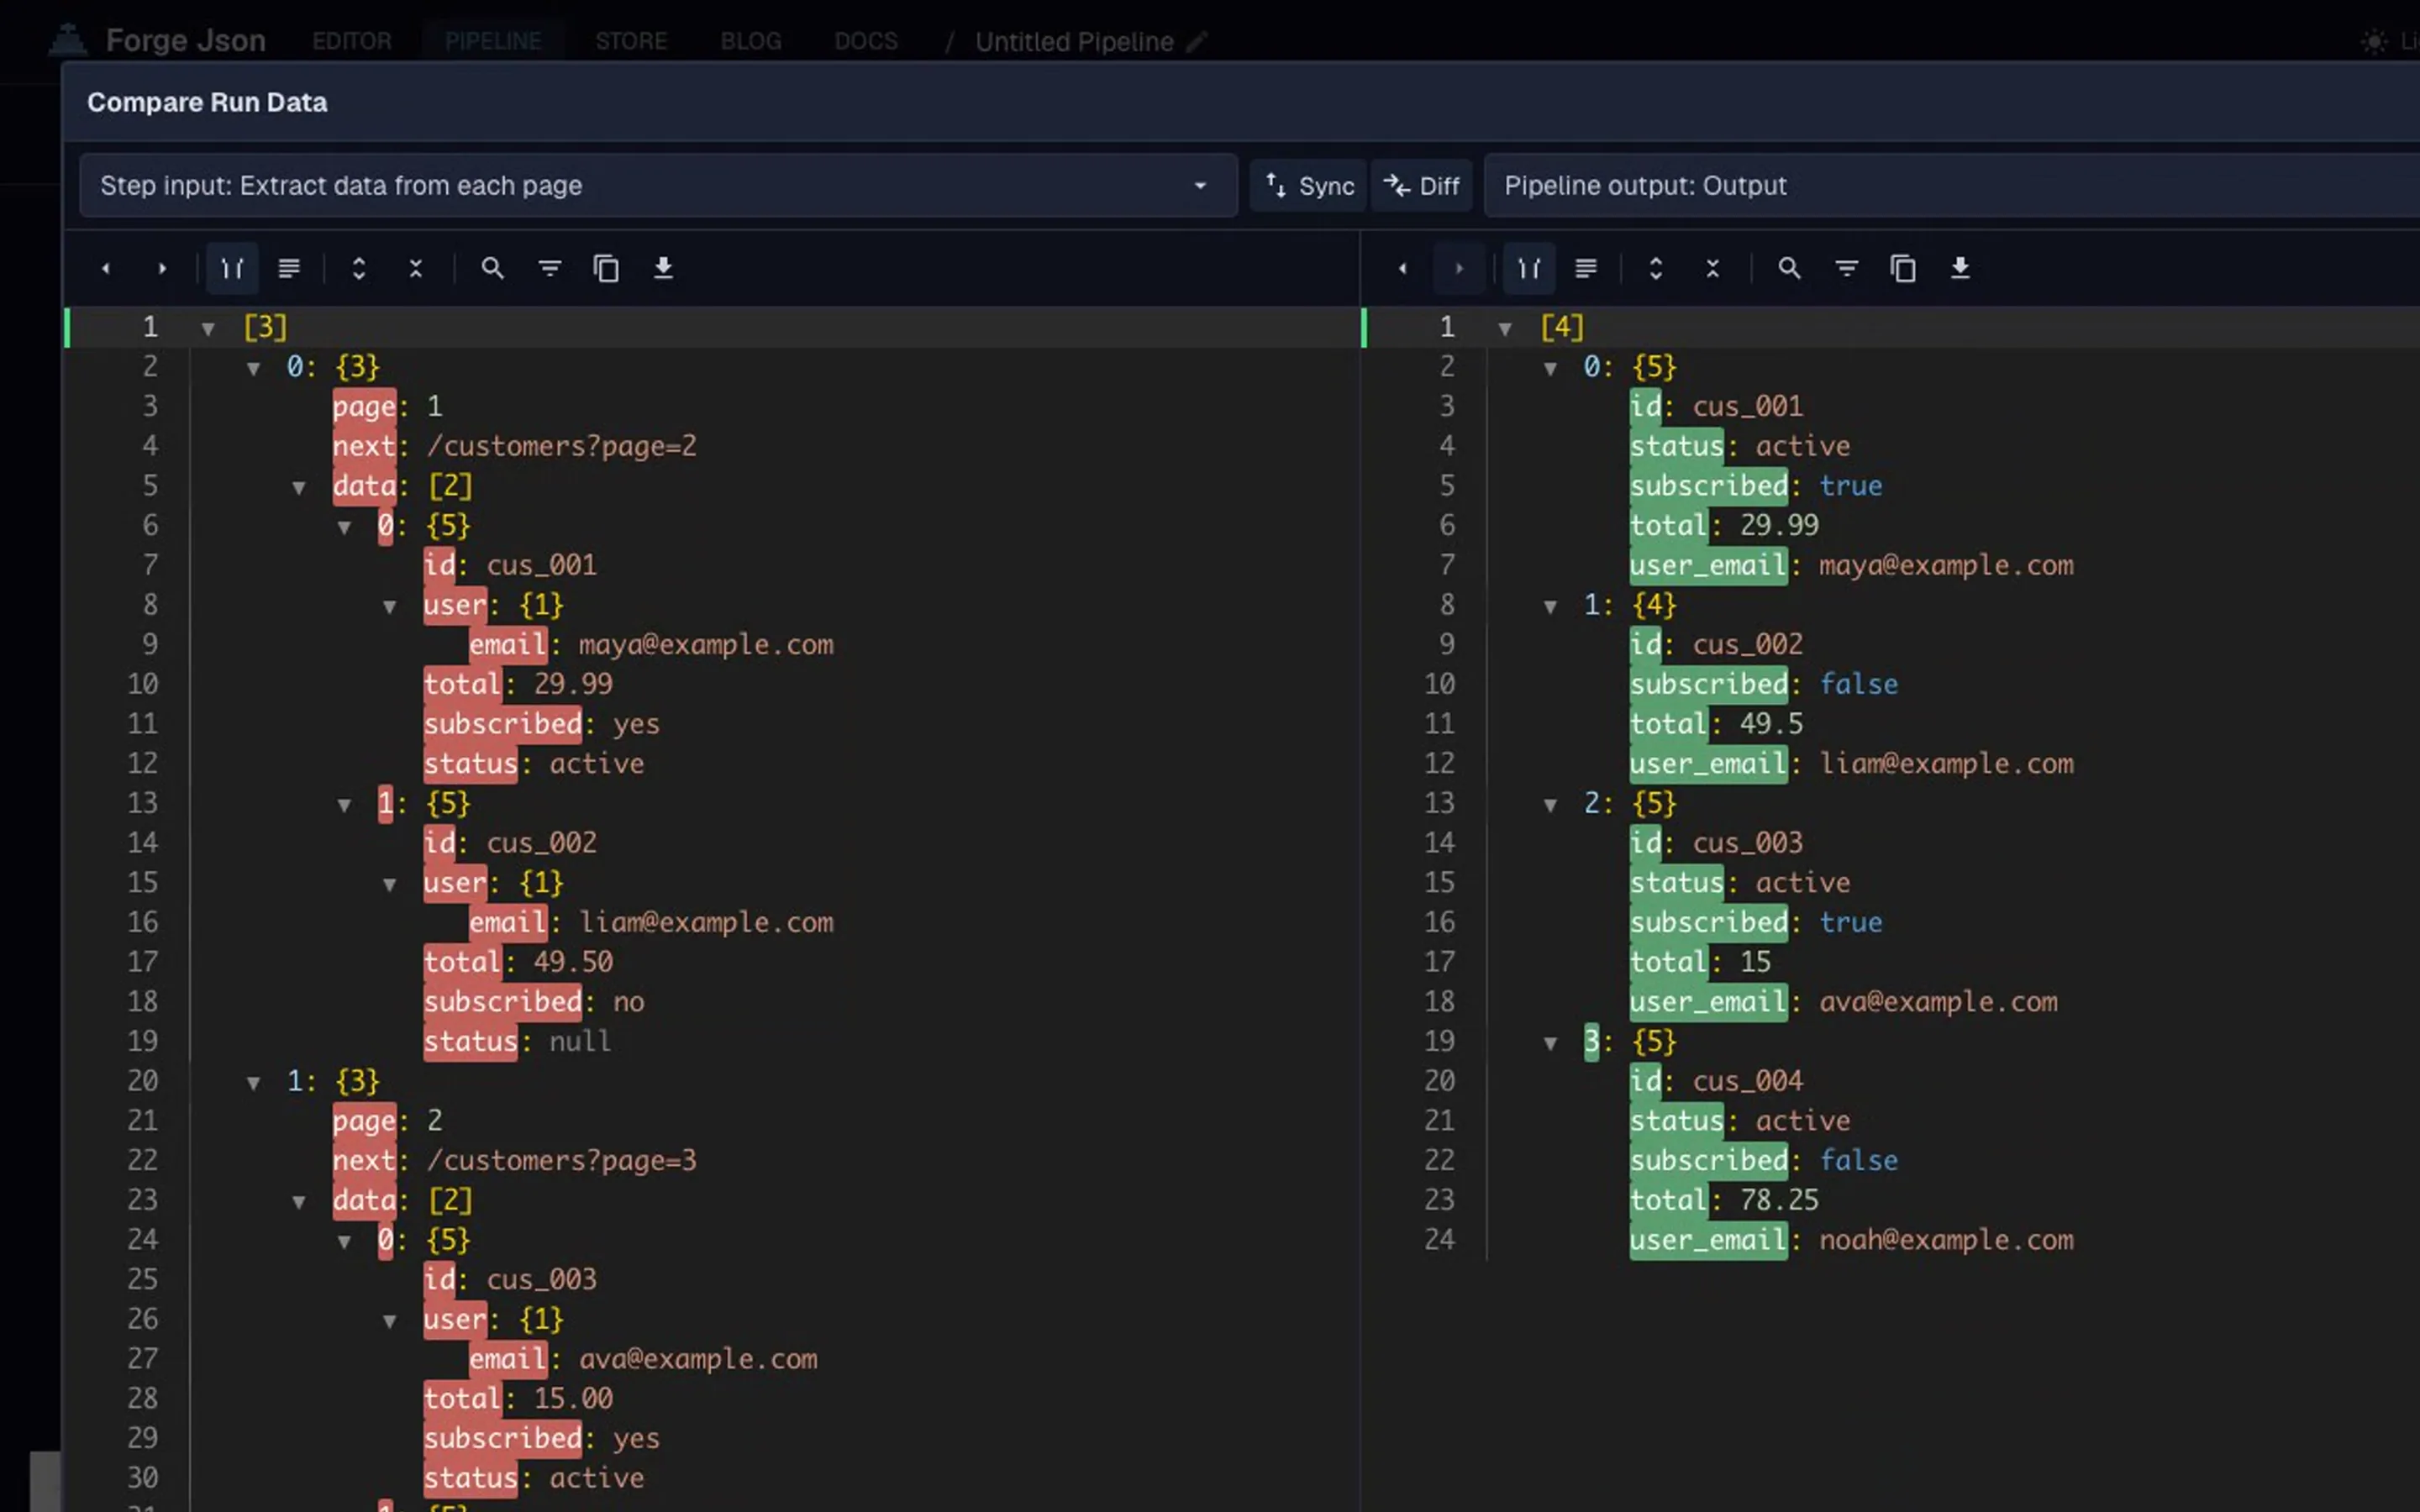The width and height of the screenshot is (2420, 1512).
Task: Collapse the 1: {3} node on left line 20
Action: click(253, 1082)
